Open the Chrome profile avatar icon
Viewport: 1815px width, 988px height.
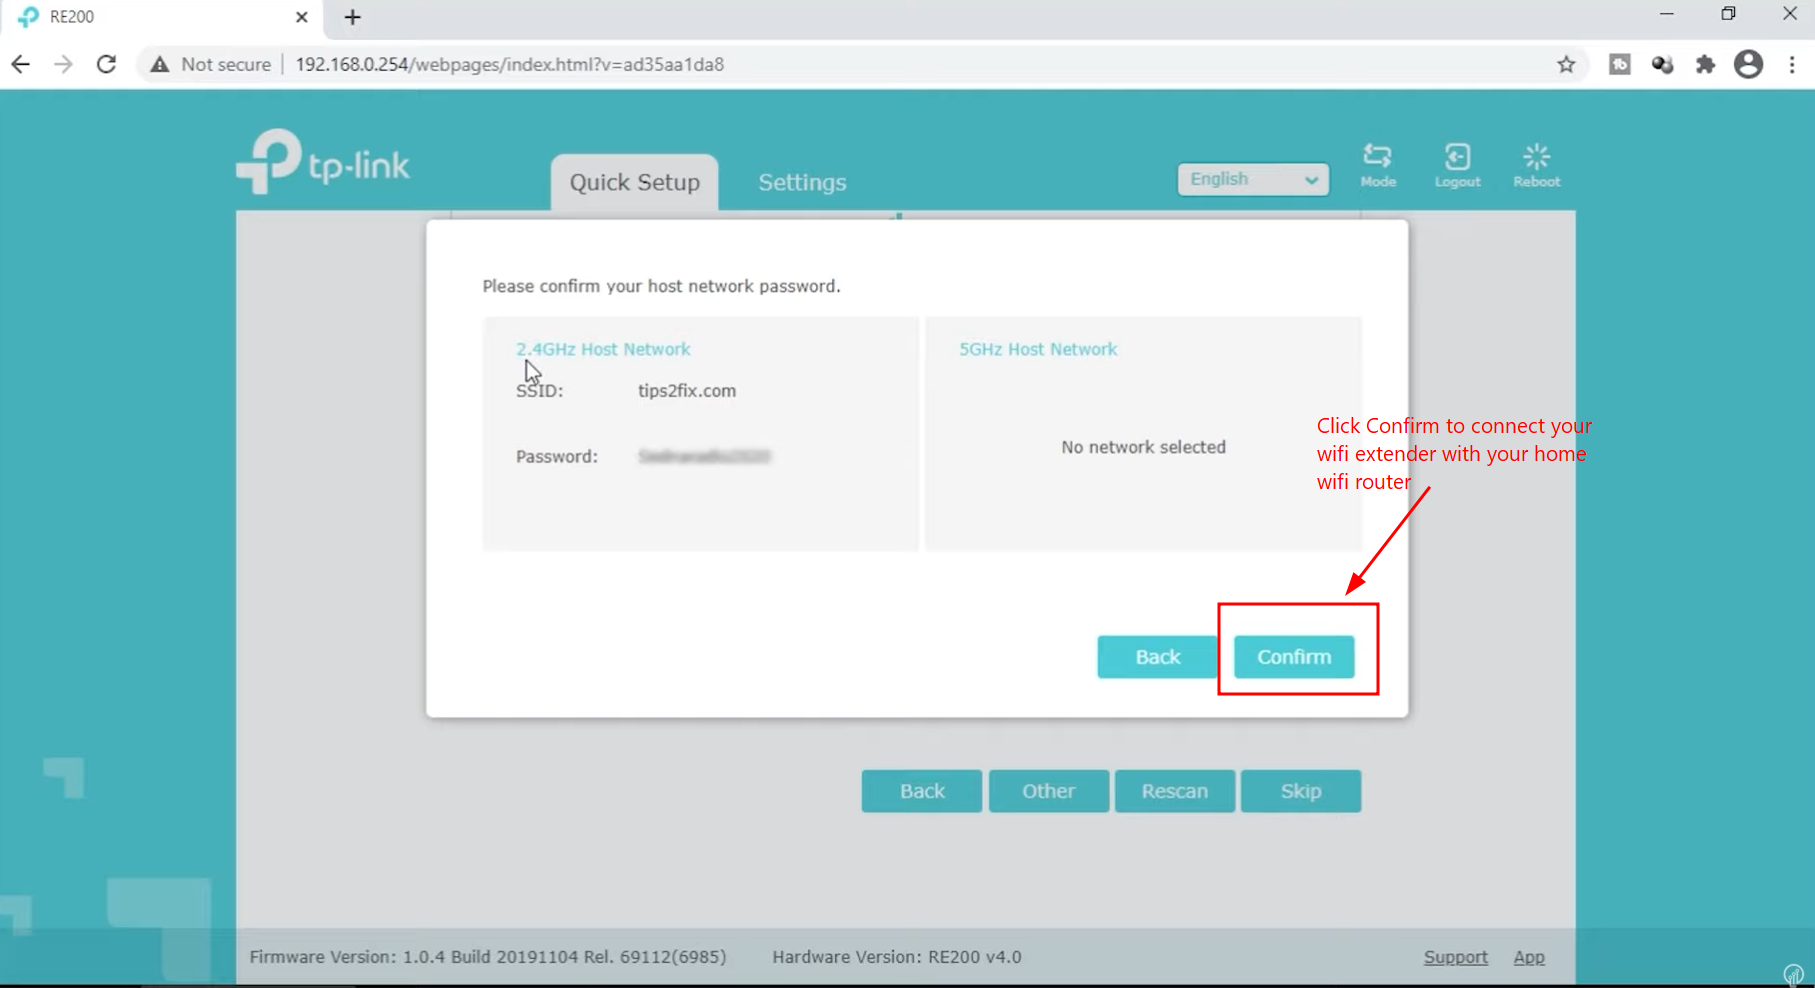click(1748, 65)
